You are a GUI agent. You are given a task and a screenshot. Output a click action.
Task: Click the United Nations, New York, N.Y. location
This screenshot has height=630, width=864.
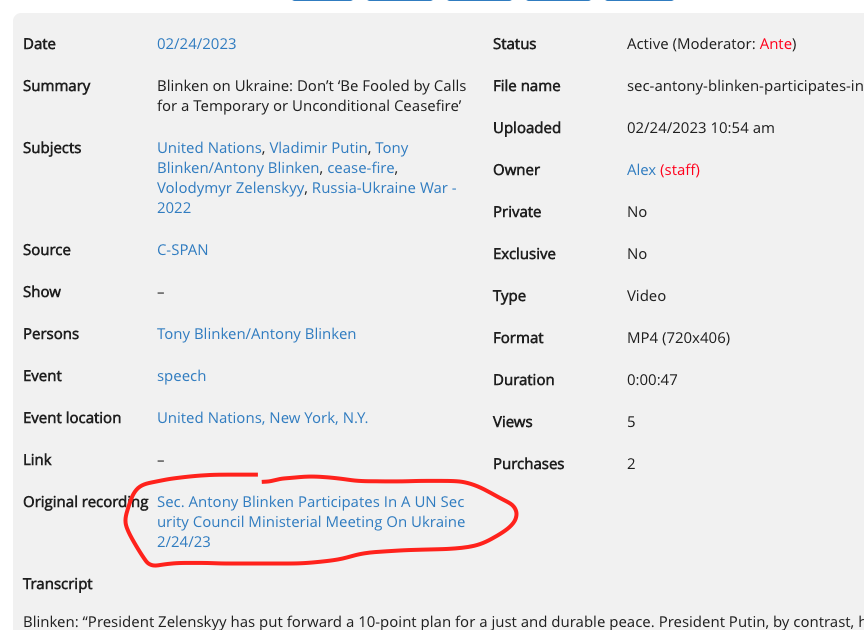[262, 418]
